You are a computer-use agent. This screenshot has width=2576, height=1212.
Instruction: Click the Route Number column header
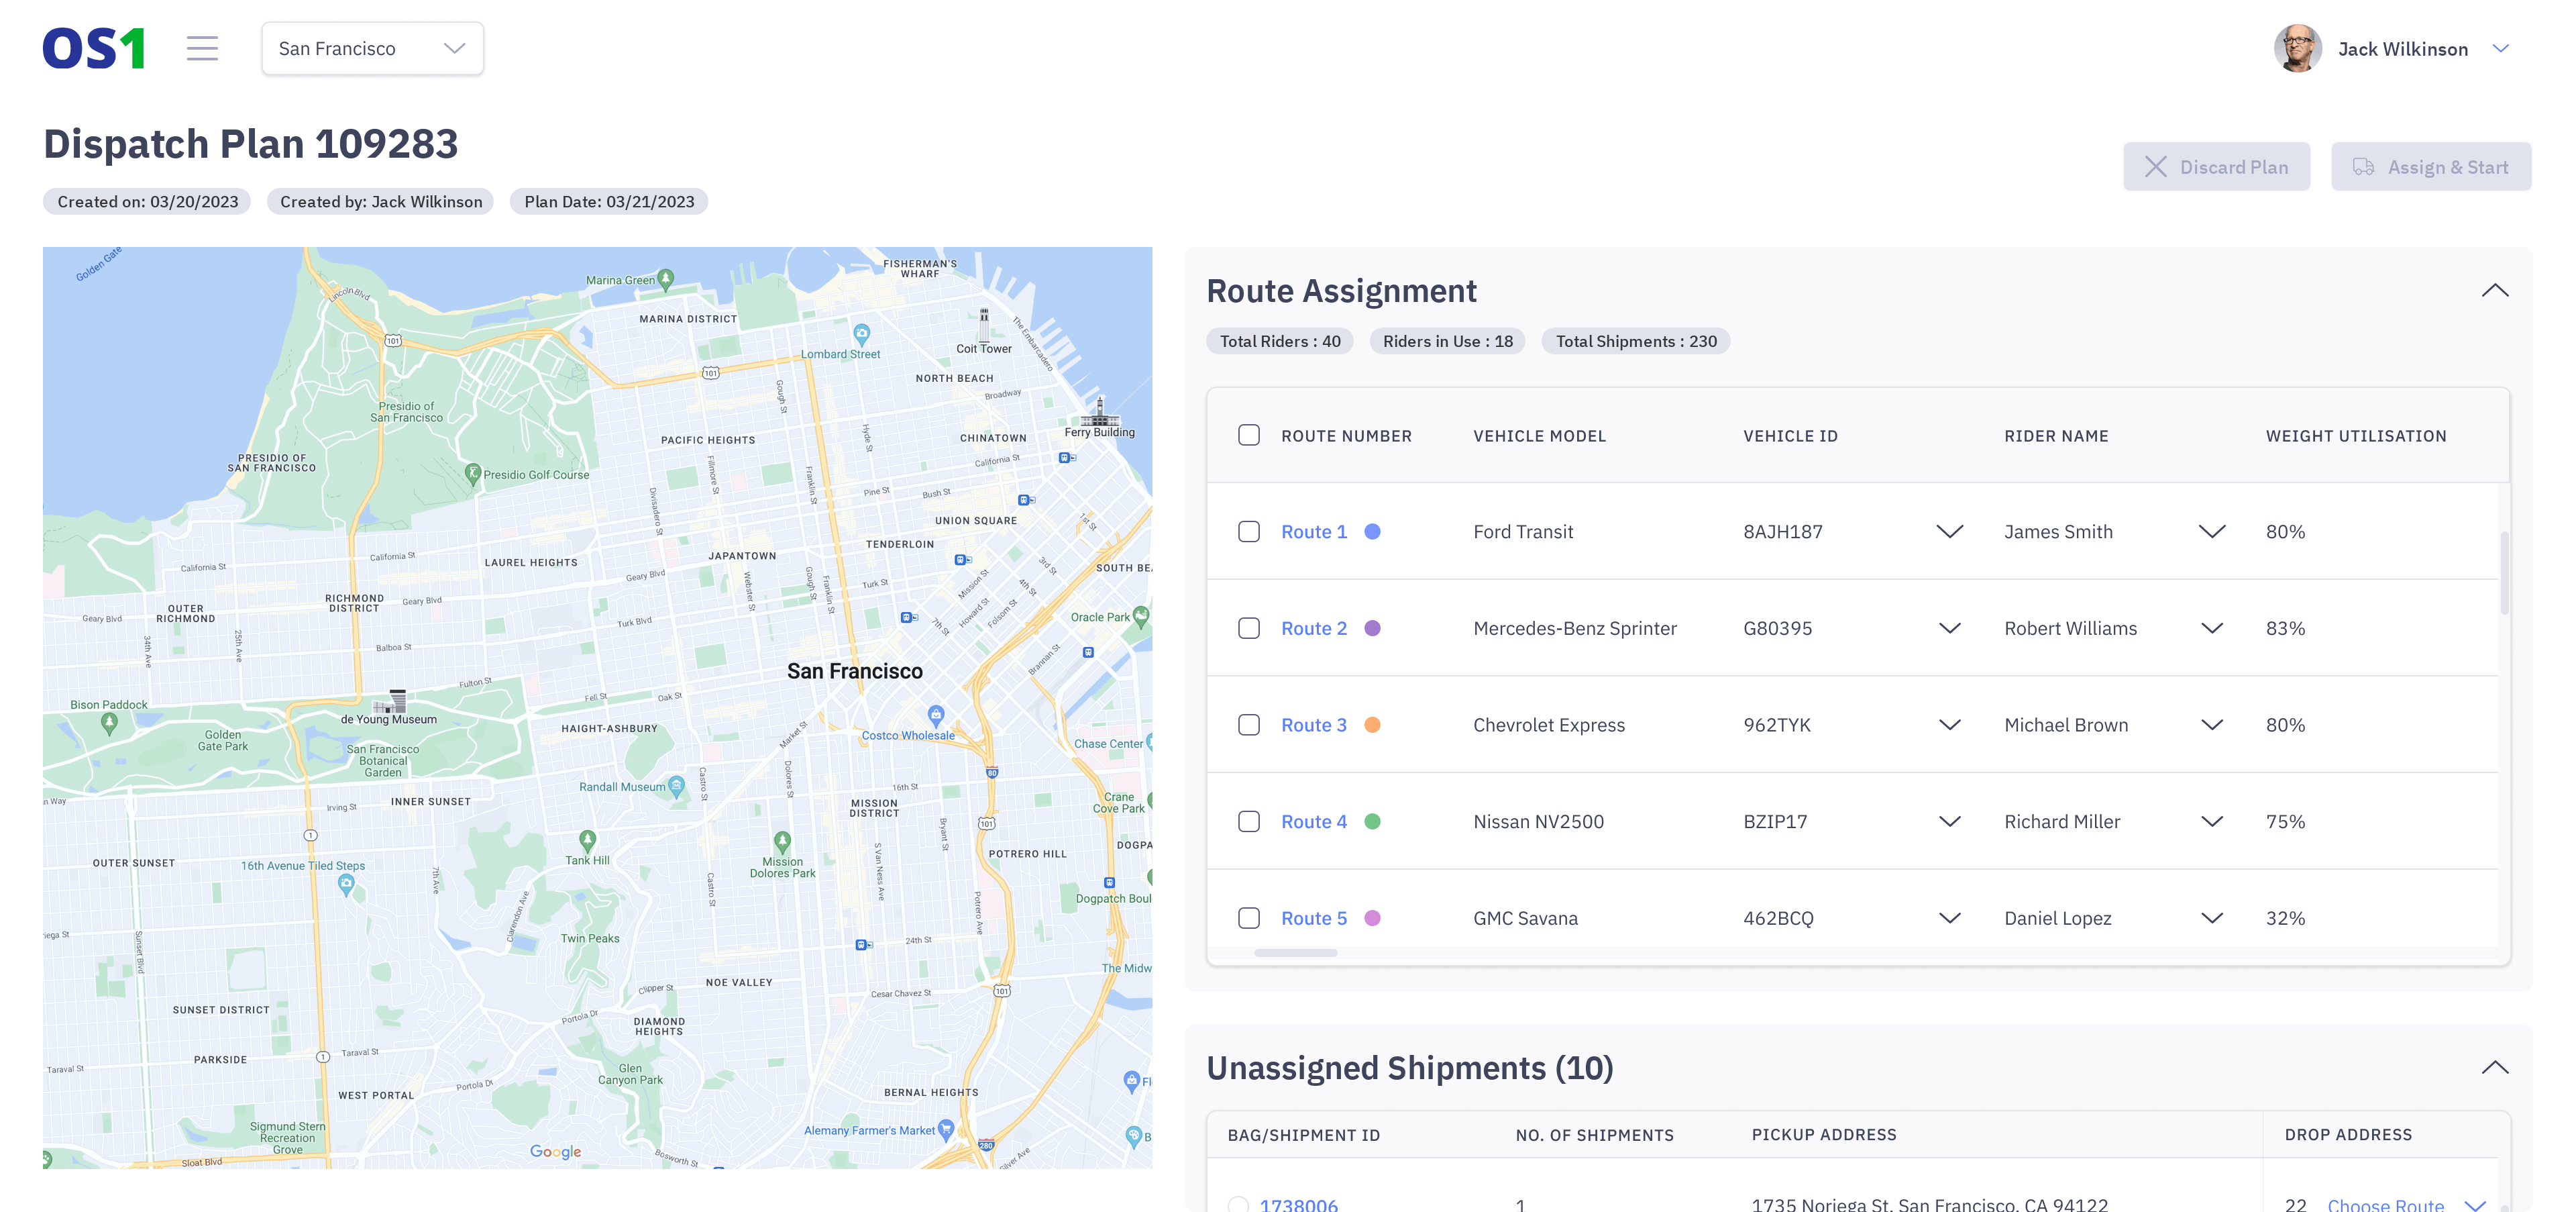pos(1346,436)
